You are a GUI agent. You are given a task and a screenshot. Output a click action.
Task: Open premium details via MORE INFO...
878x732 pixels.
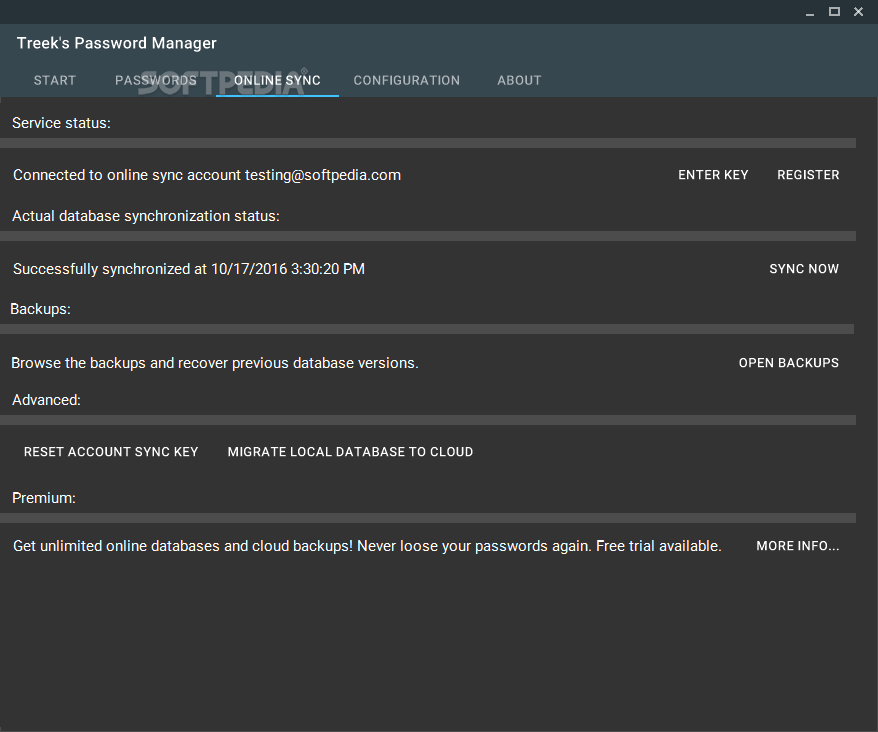pos(797,546)
